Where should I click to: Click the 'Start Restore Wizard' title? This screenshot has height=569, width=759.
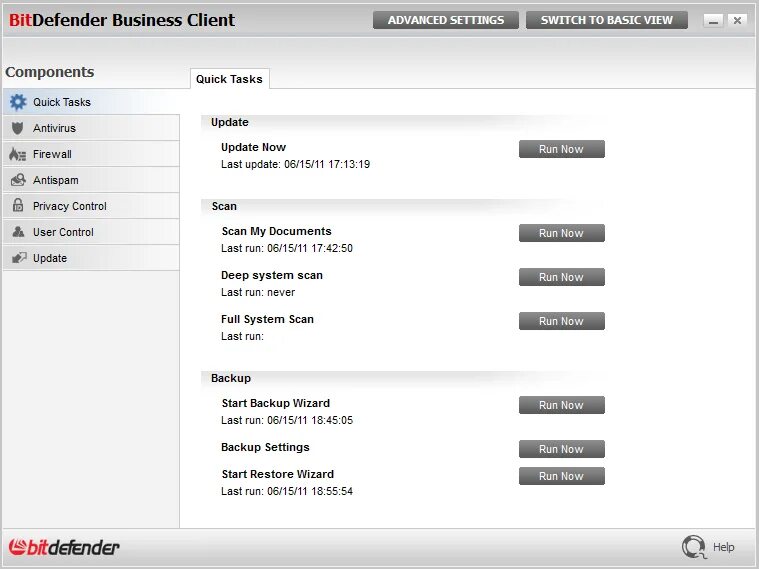pos(278,474)
